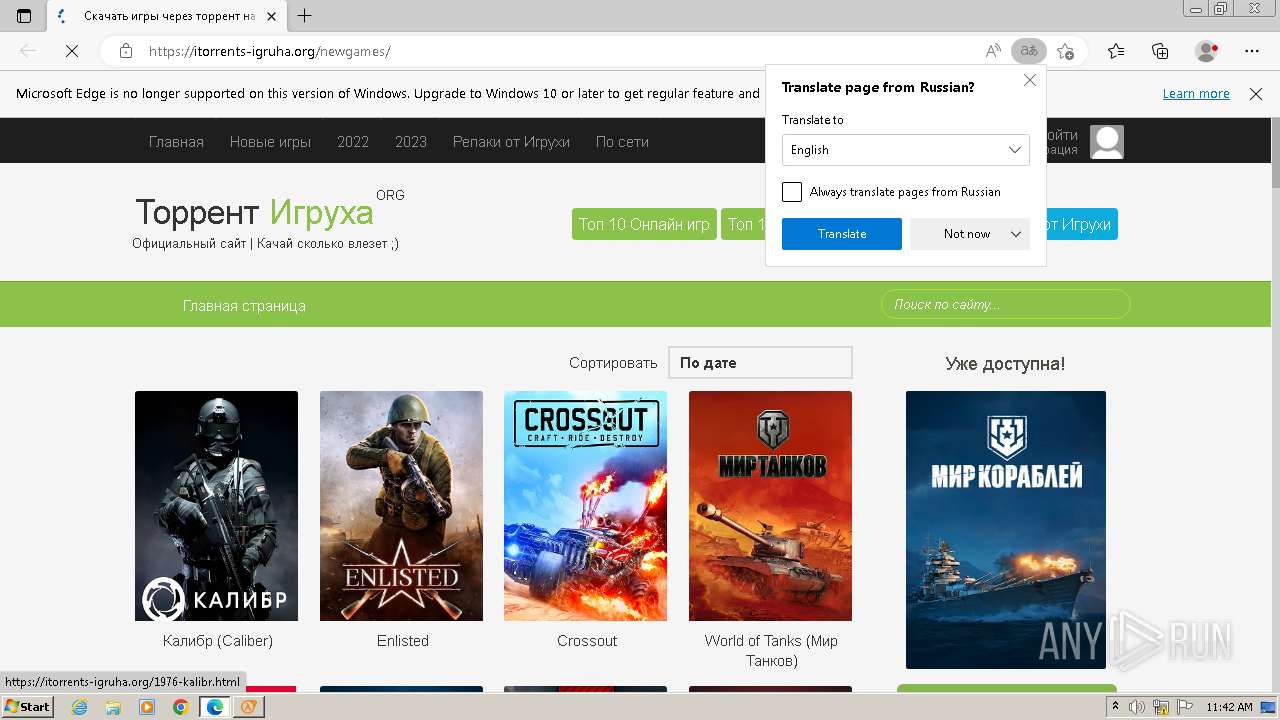The height and width of the screenshot is (720, 1280).
Task: Click Not now in translate popup
Action: coord(967,234)
